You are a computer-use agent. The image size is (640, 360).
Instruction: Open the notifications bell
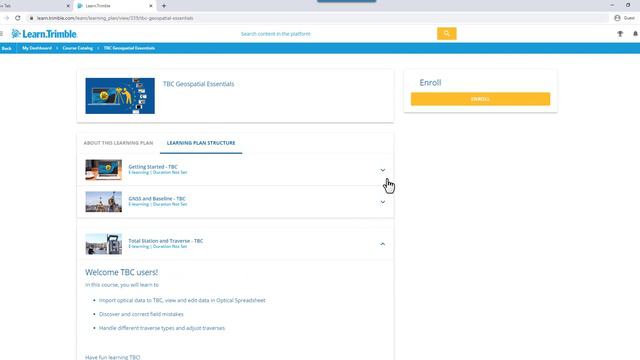click(636, 34)
